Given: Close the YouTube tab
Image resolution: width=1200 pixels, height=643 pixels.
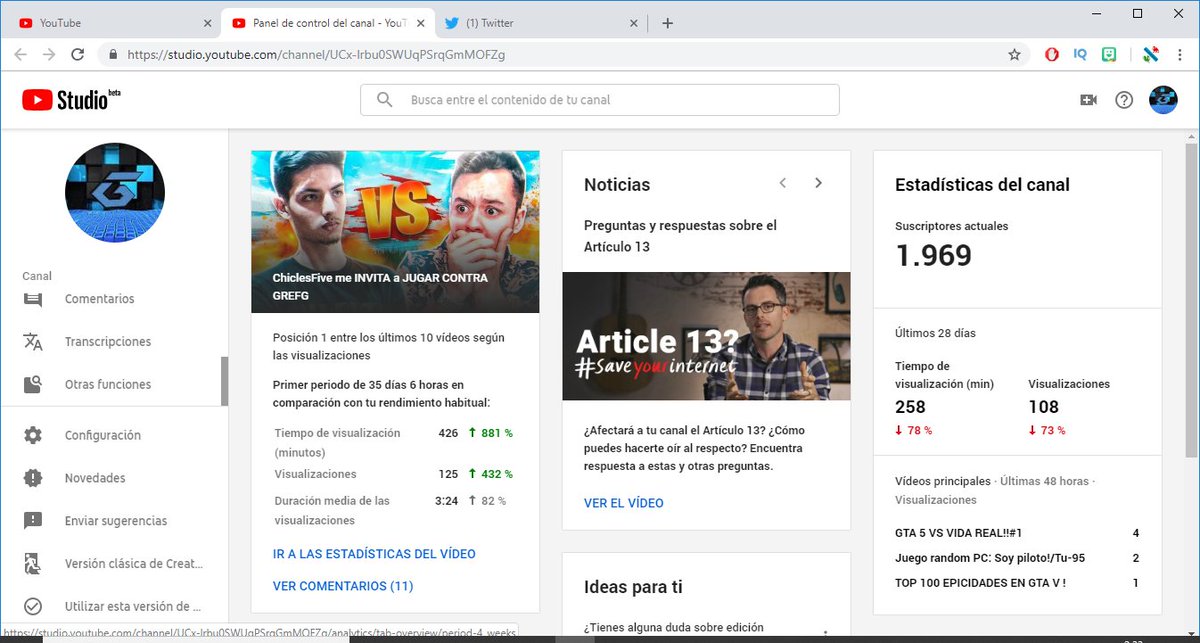Looking at the screenshot, I should pos(207,23).
